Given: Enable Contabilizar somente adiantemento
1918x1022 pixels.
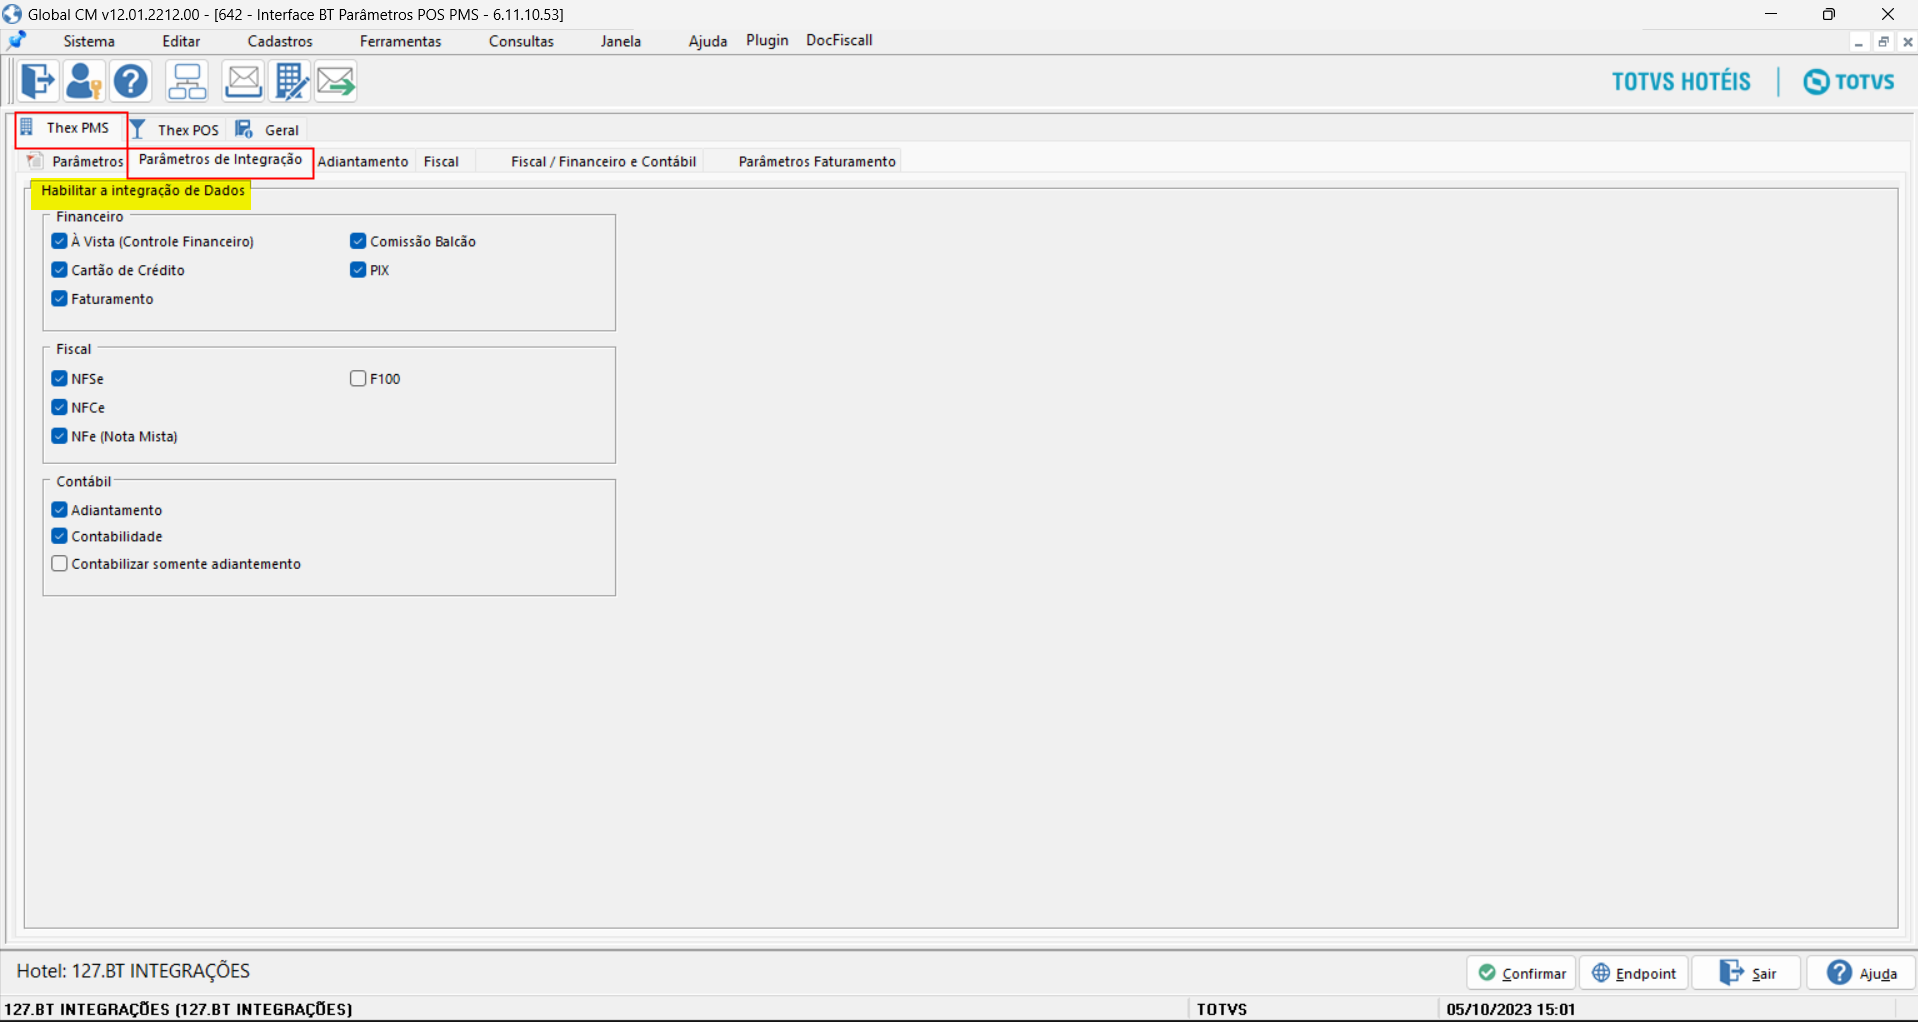Looking at the screenshot, I should click(x=60, y=564).
